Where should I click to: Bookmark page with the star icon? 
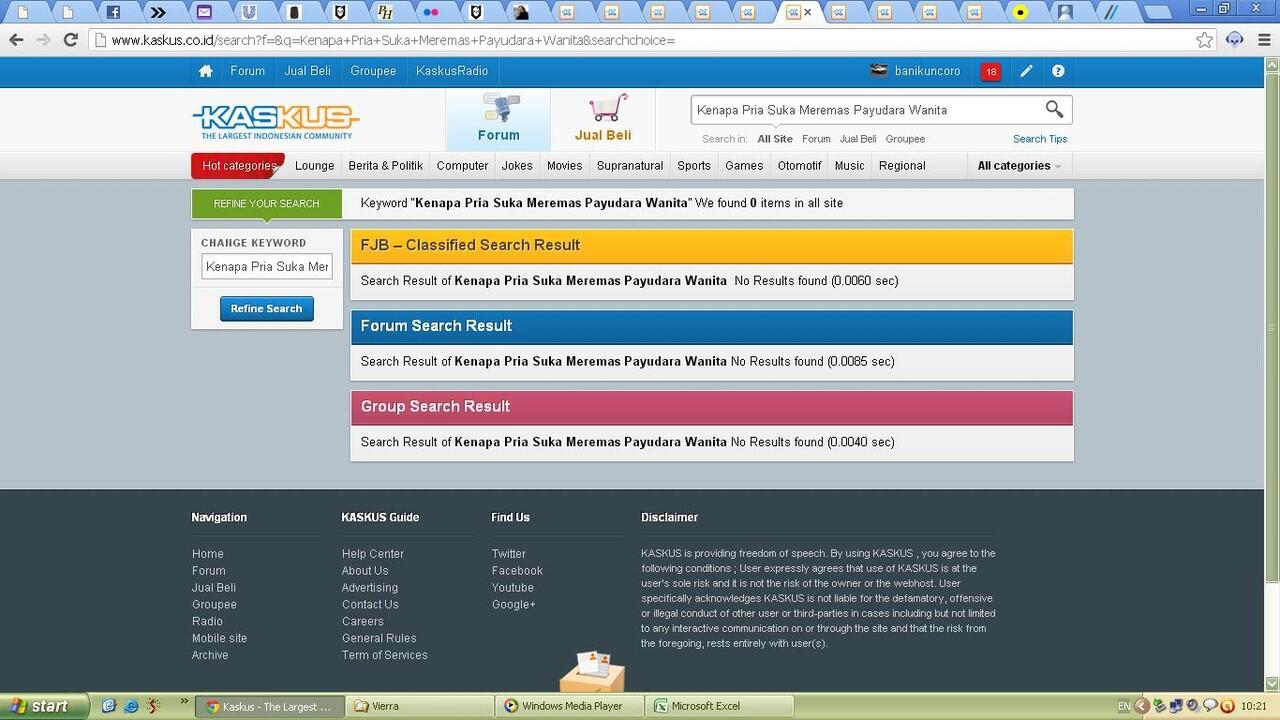pos(1205,40)
